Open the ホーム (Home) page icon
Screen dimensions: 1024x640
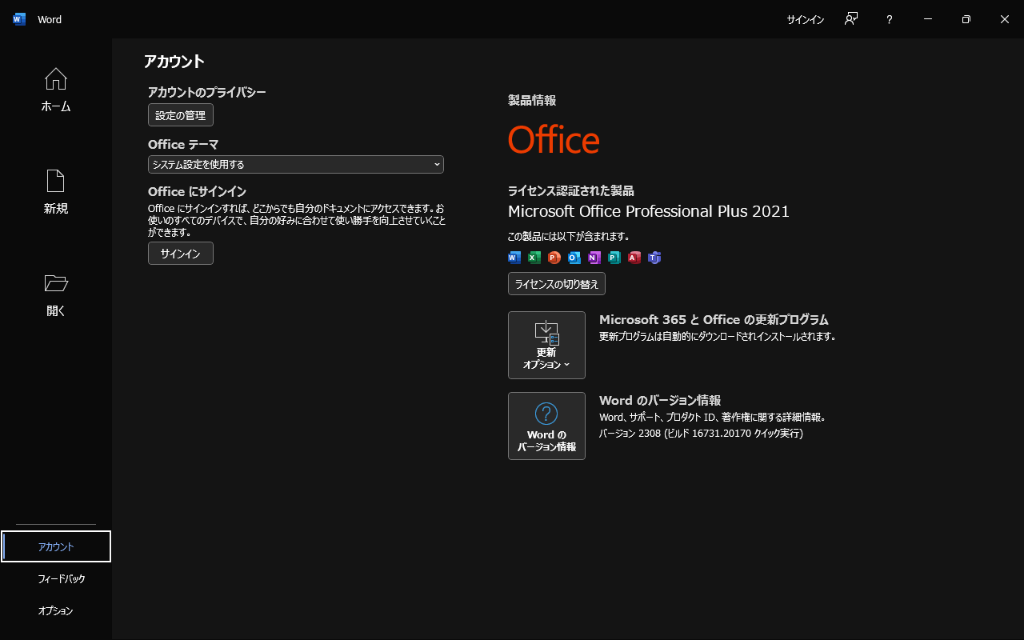coord(56,79)
